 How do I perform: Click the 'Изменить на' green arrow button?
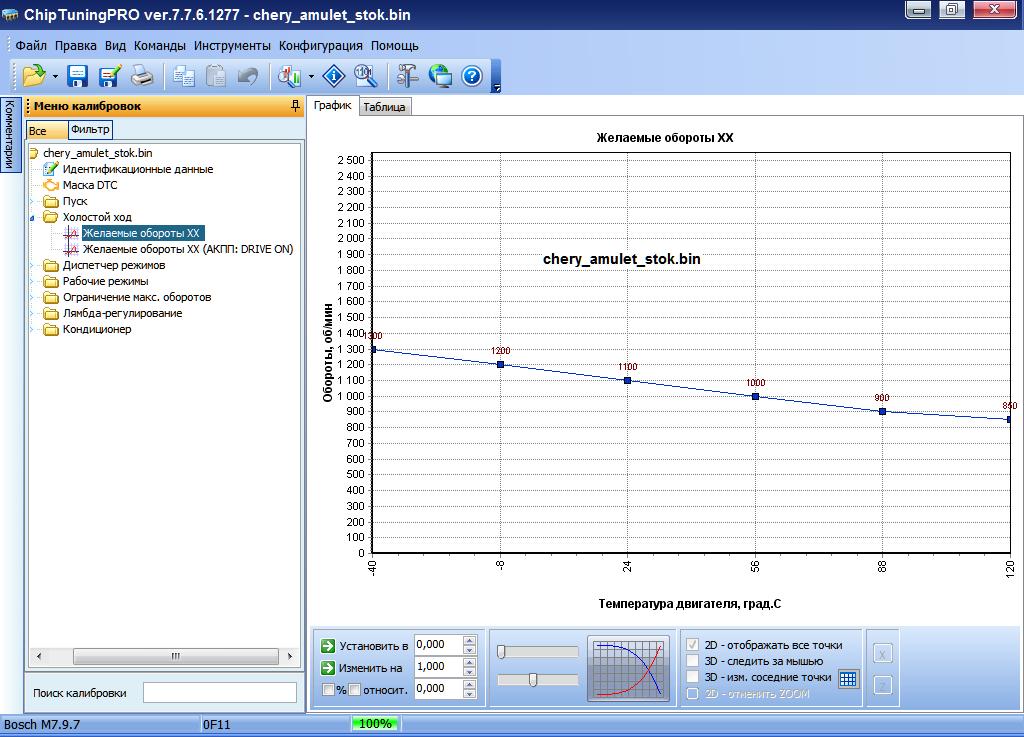pyautogui.click(x=328, y=668)
